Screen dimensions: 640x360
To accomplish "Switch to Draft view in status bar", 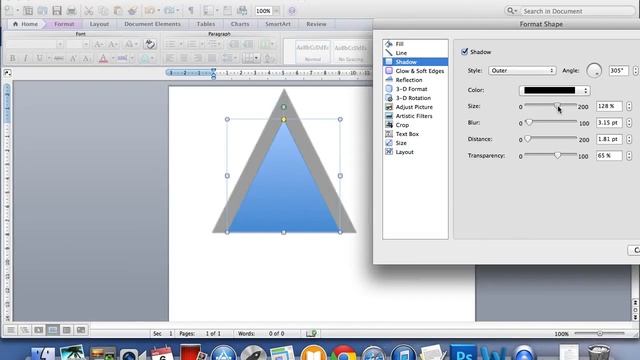I will point(11,330).
